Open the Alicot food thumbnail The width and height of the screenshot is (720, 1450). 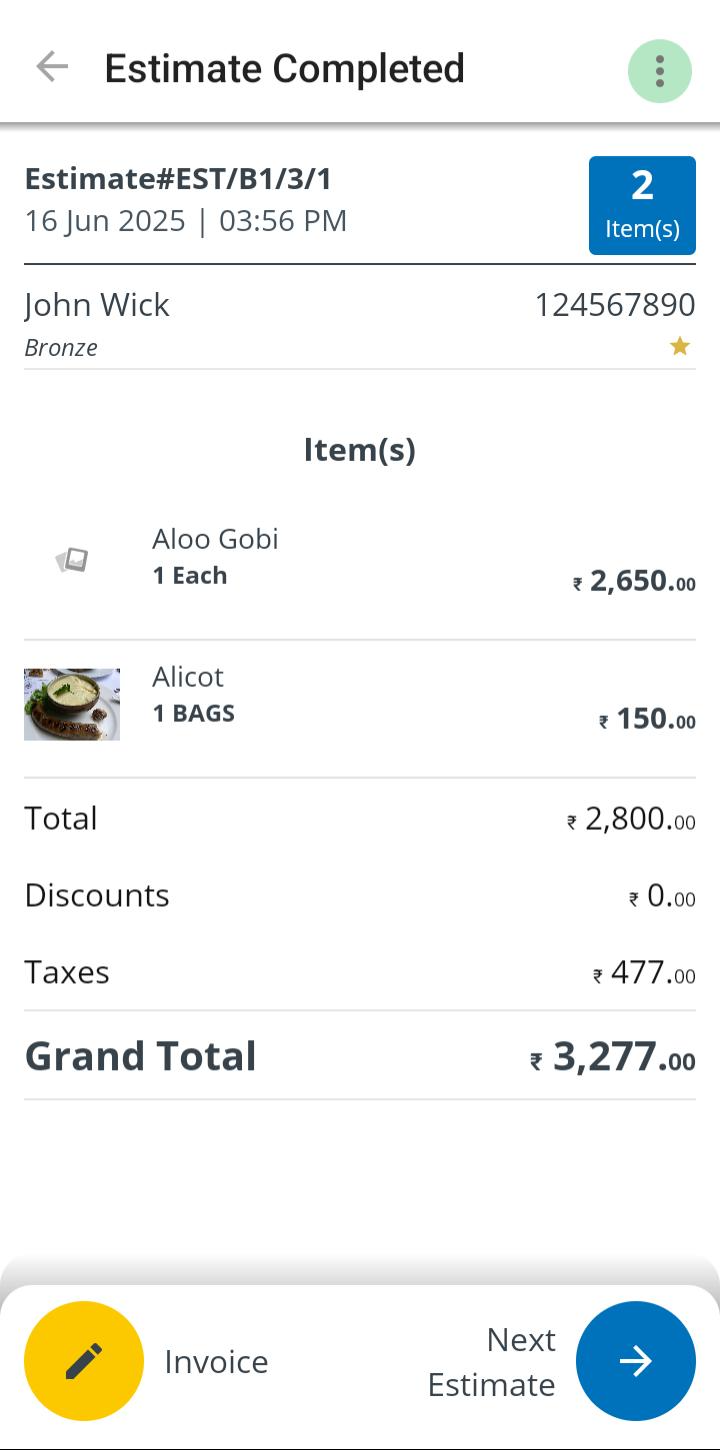tap(72, 704)
